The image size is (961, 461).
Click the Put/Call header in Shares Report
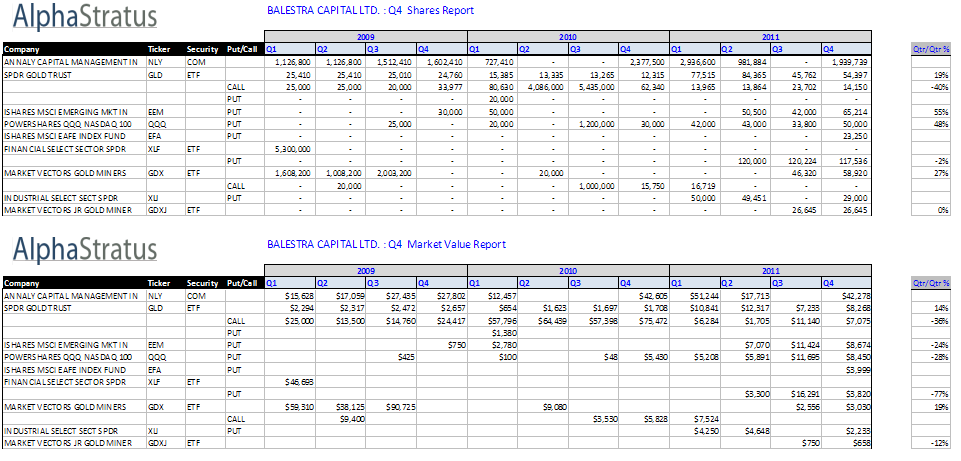coord(245,50)
